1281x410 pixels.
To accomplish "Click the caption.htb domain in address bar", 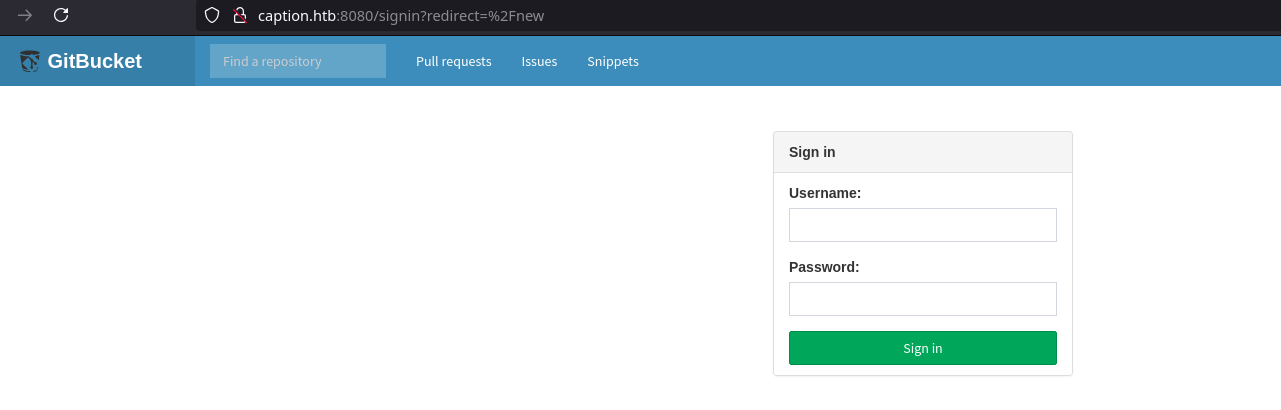I will click(294, 16).
